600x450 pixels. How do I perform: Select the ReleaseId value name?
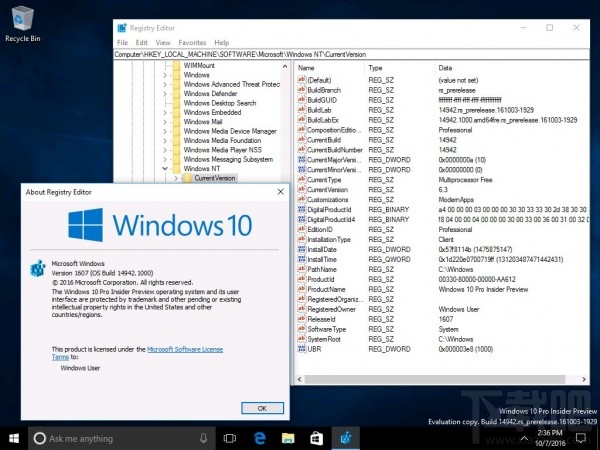pos(321,319)
